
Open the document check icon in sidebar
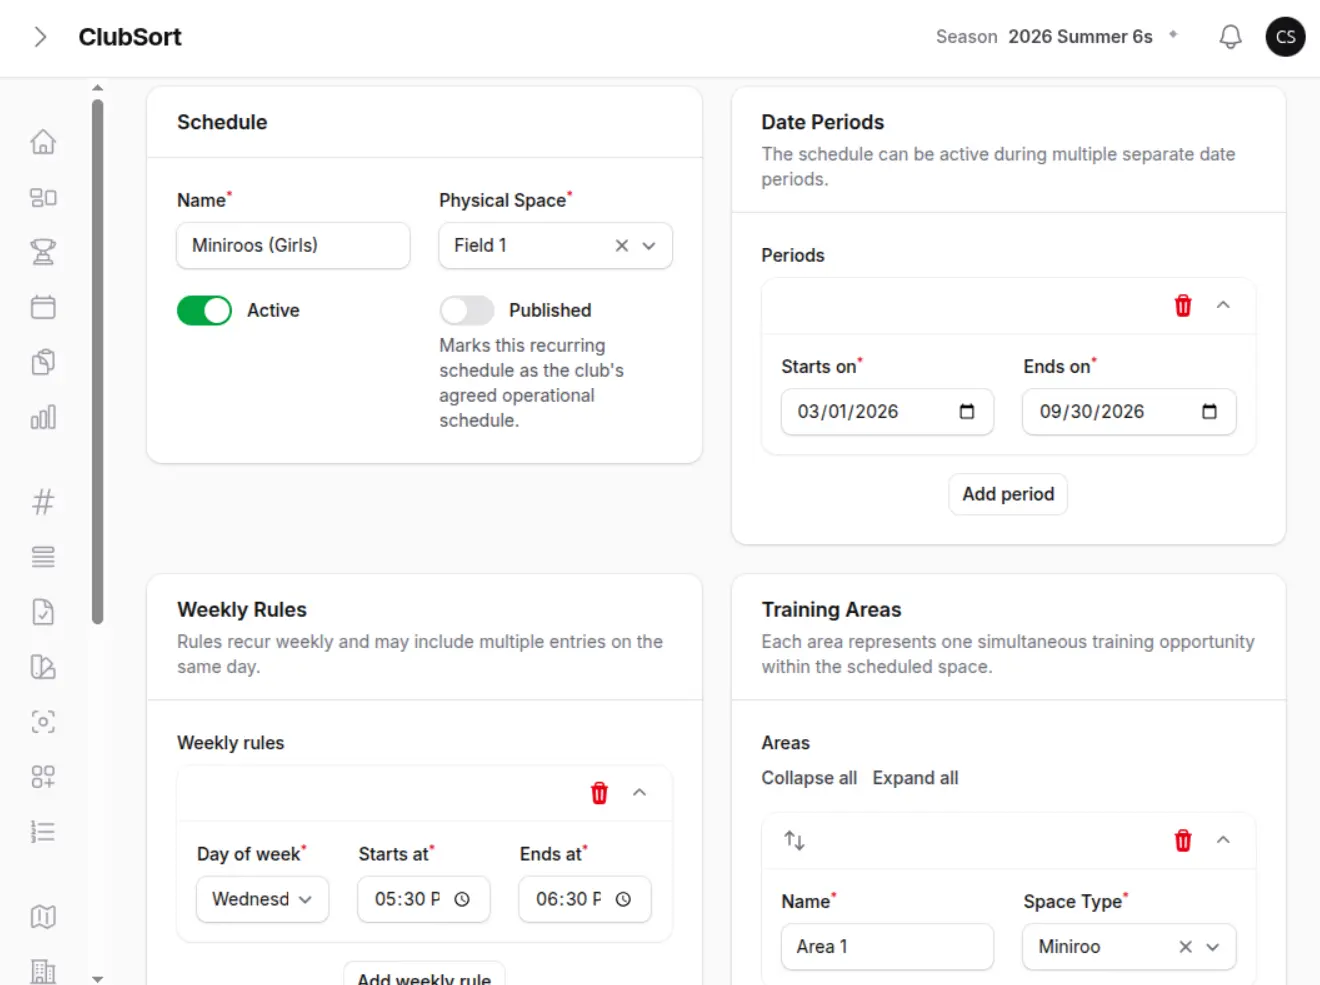point(43,612)
